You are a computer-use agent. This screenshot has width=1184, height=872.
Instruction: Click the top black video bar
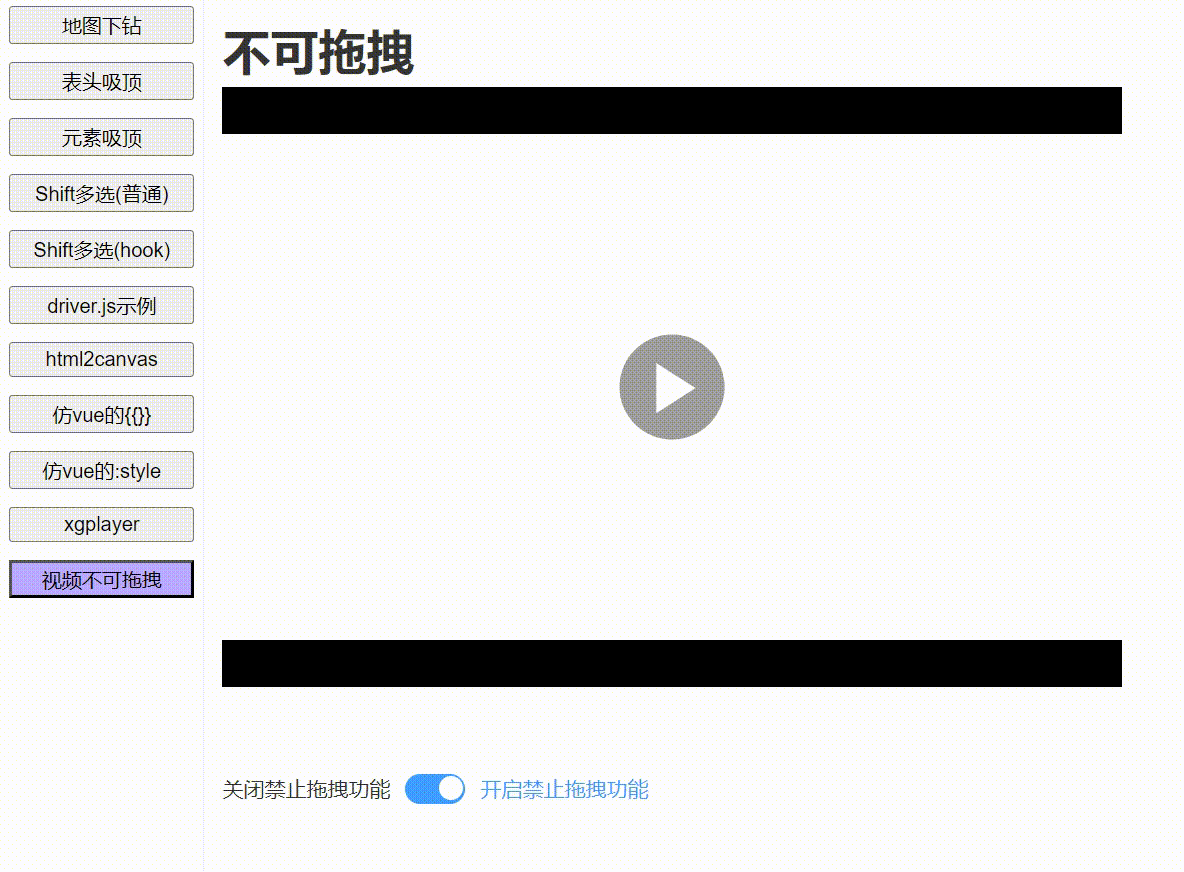click(x=672, y=110)
